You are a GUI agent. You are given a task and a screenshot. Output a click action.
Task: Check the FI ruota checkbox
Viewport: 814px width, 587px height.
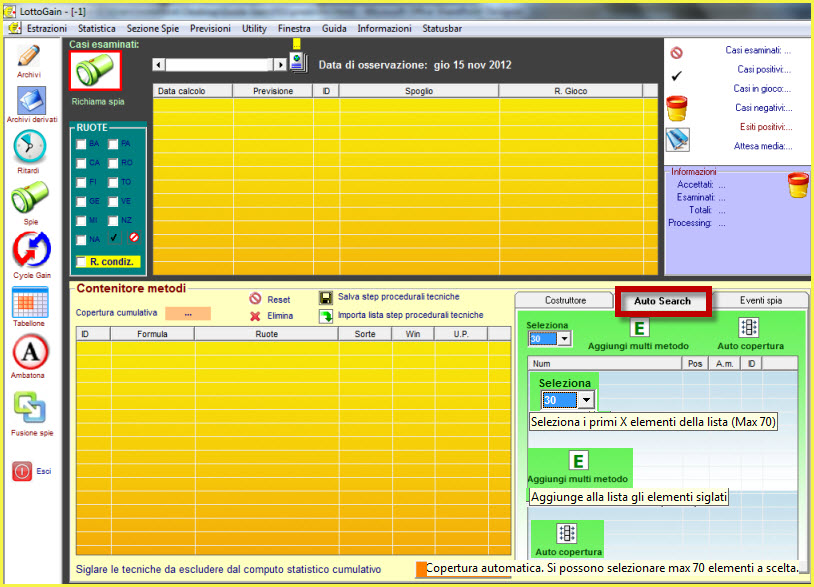click(81, 183)
